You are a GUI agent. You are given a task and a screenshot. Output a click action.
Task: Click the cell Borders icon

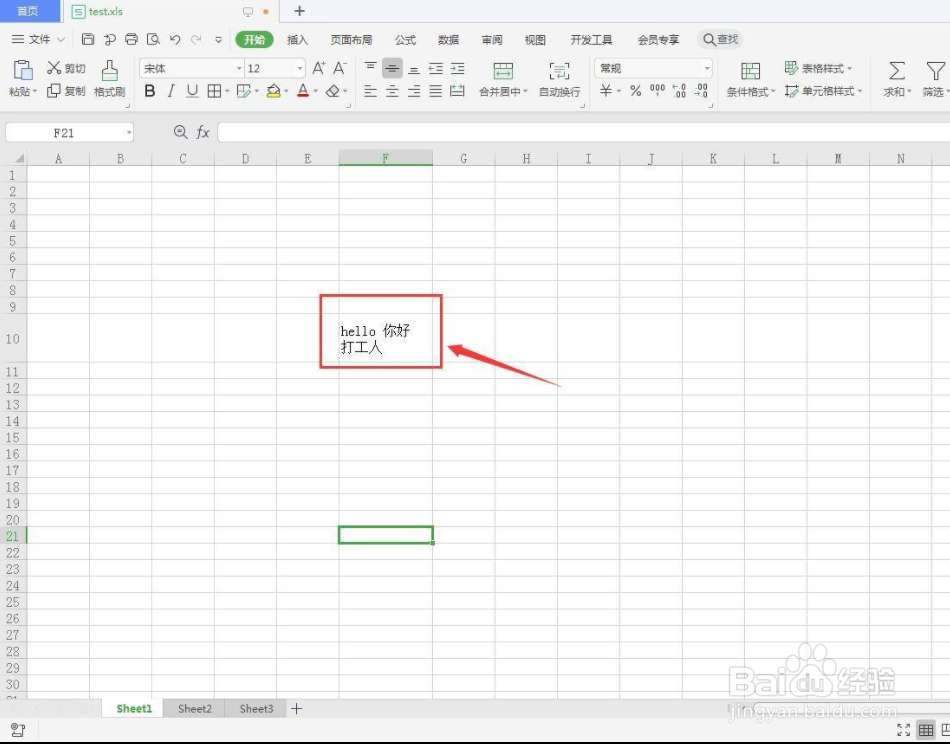(x=214, y=91)
